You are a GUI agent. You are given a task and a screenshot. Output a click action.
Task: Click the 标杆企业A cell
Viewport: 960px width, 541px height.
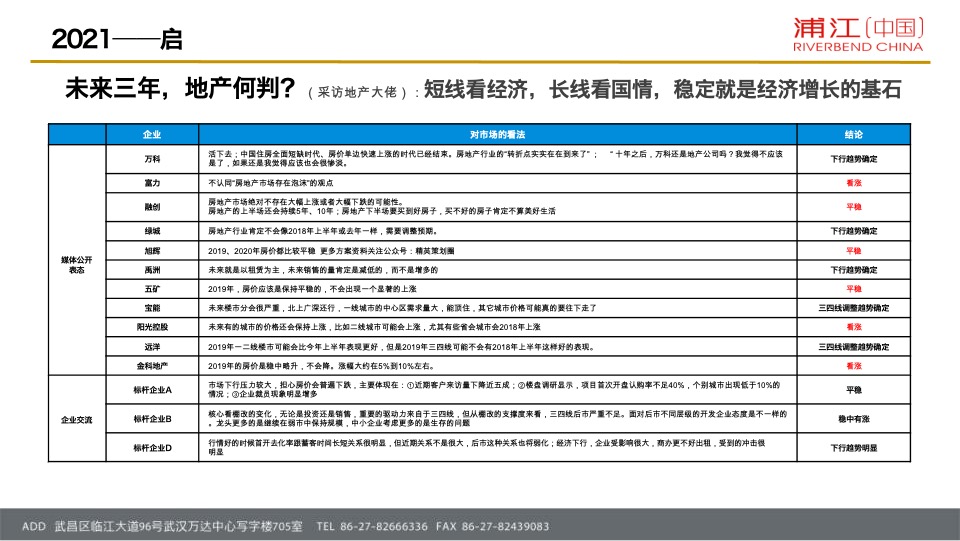[x=152, y=390]
